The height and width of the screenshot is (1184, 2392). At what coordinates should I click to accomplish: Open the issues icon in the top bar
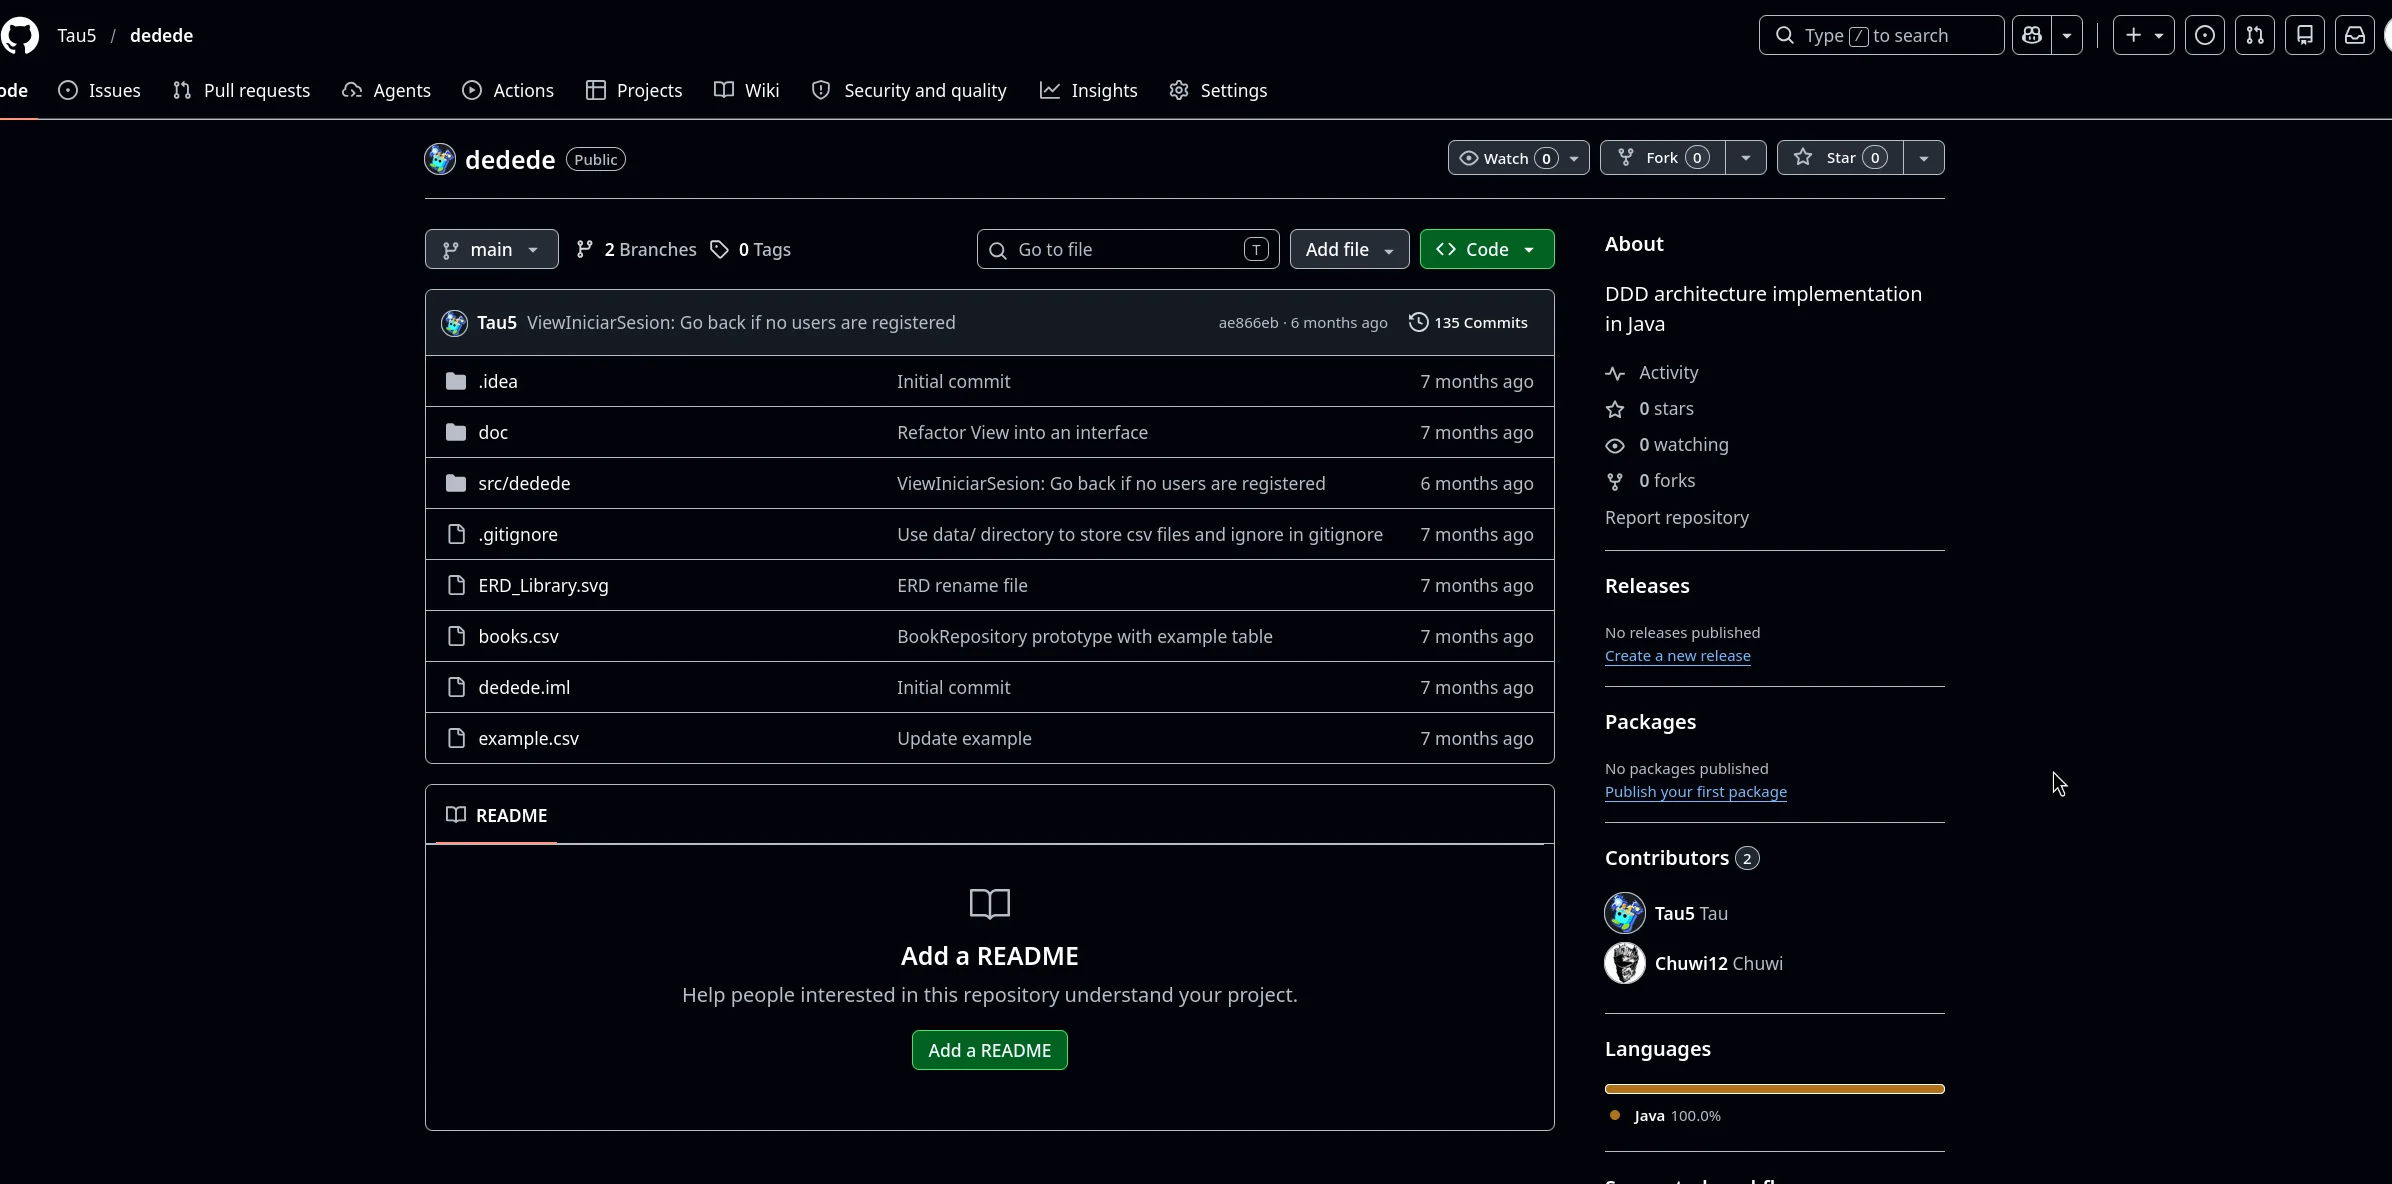click(x=2204, y=35)
